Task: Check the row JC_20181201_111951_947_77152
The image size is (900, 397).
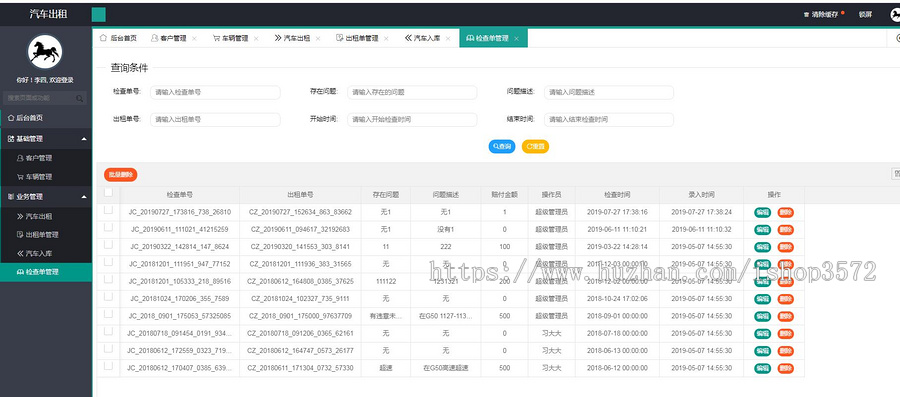Action: pyautogui.click(x=108, y=262)
